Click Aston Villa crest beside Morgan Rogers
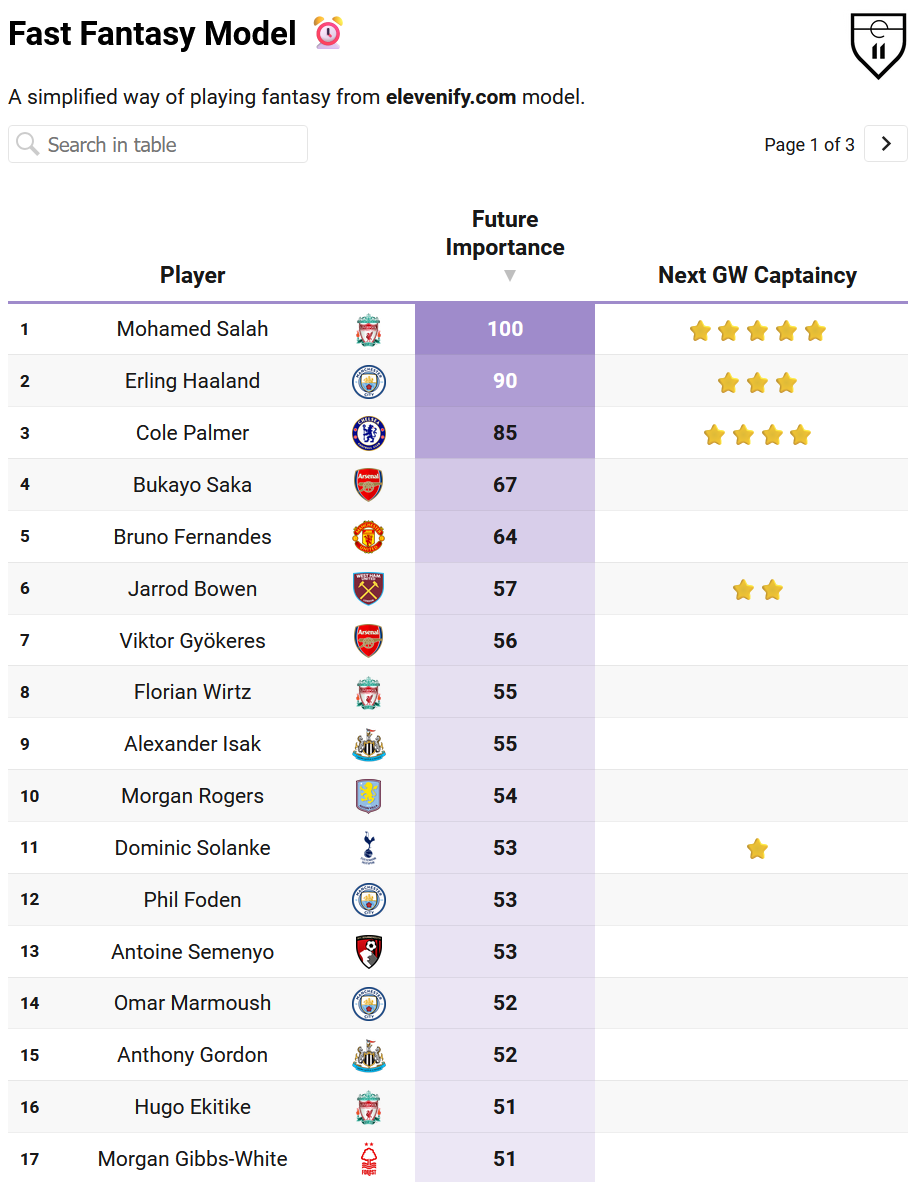Screen dimensions: 917x1182 click(369, 796)
